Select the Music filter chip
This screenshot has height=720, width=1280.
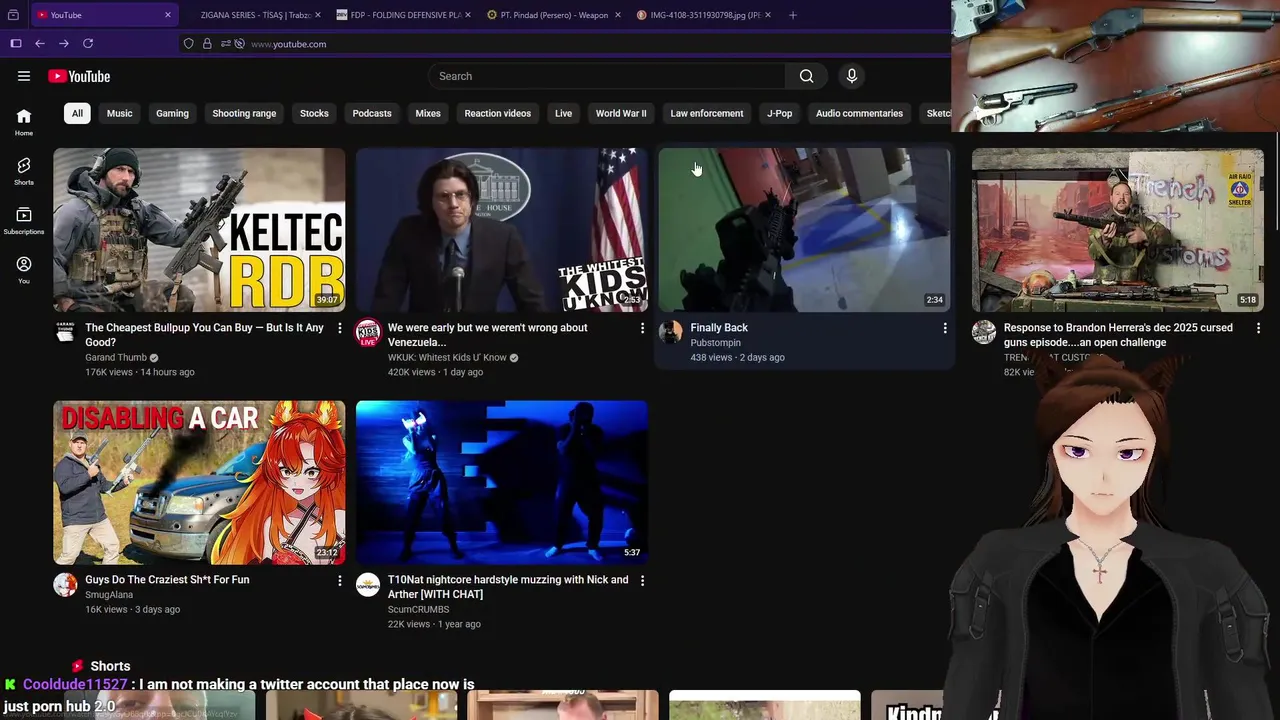click(x=119, y=113)
